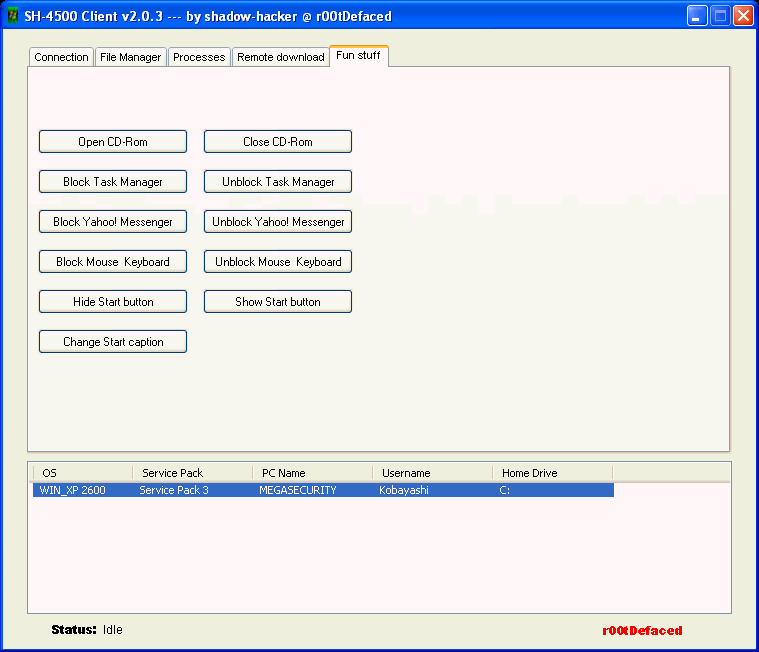
Task: Click the Change Start caption button
Action: click(113, 342)
